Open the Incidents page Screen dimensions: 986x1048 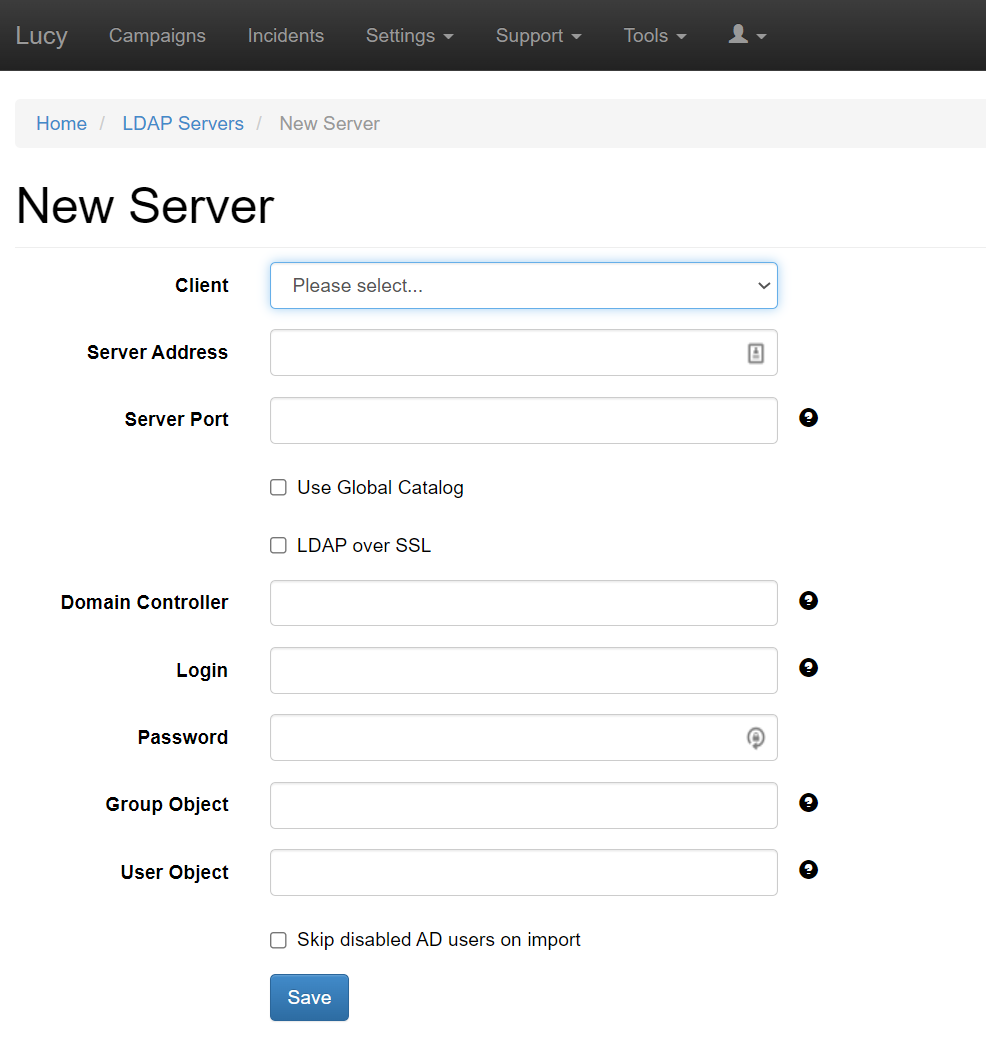tap(285, 35)
